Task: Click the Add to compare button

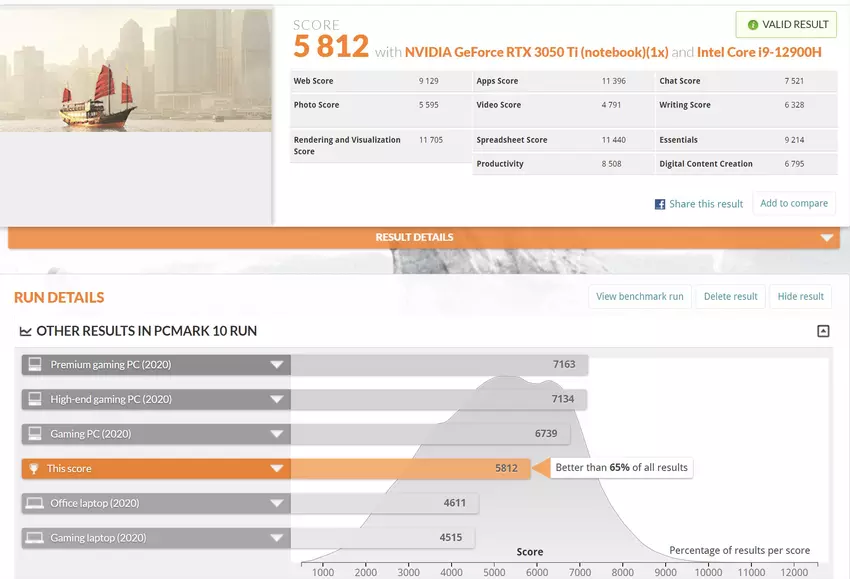Action: click(794, 203)
